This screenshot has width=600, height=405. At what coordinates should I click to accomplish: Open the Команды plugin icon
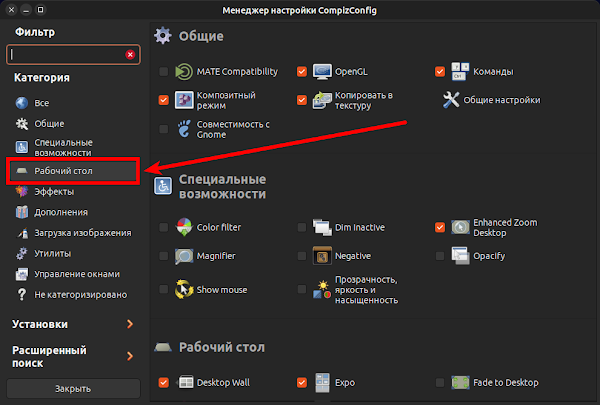point(460,72)
